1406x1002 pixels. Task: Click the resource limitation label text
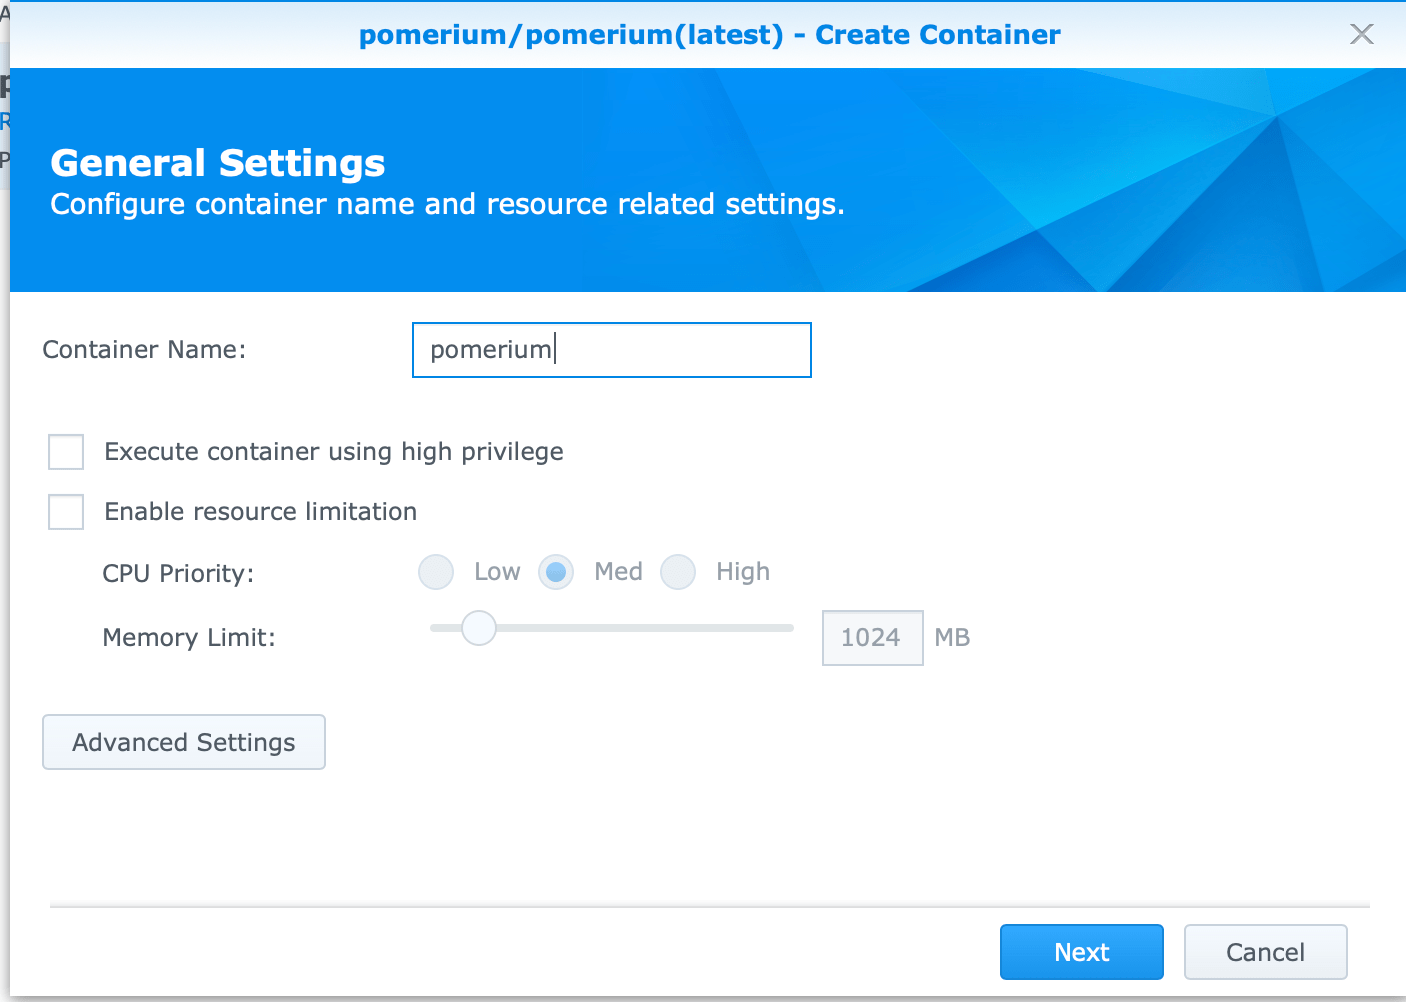pos(259,511)
